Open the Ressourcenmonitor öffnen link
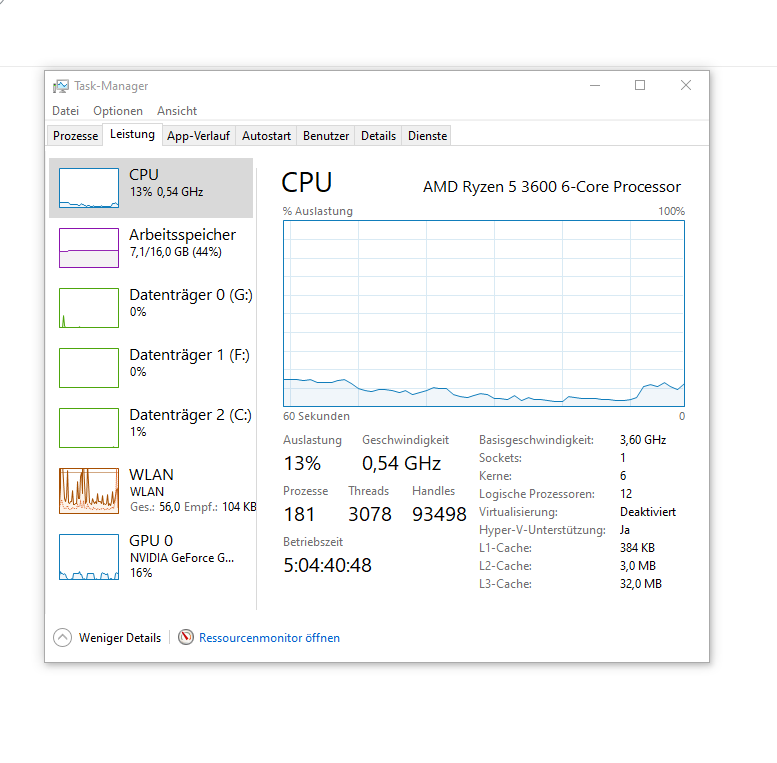777x763 pixels. coord(269,638)
